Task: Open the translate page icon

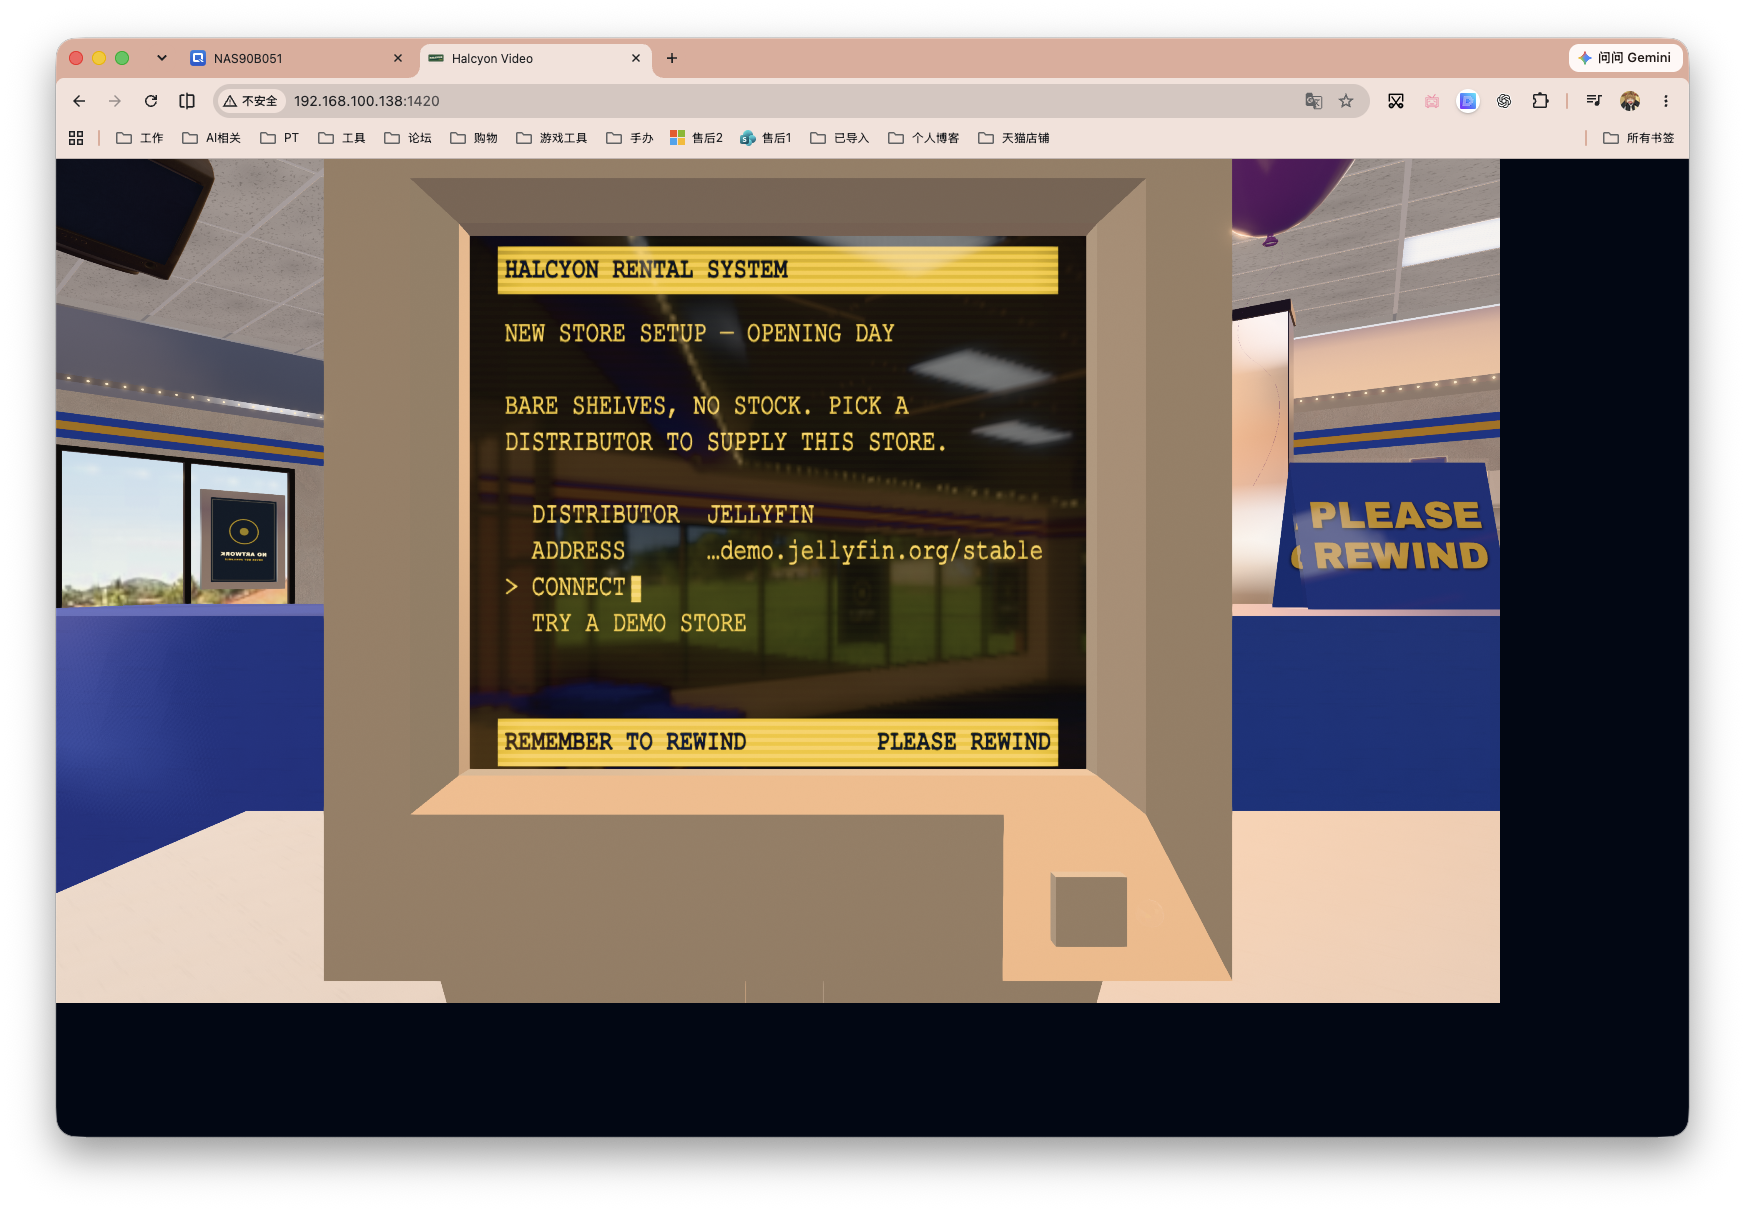Action: 1313,101
